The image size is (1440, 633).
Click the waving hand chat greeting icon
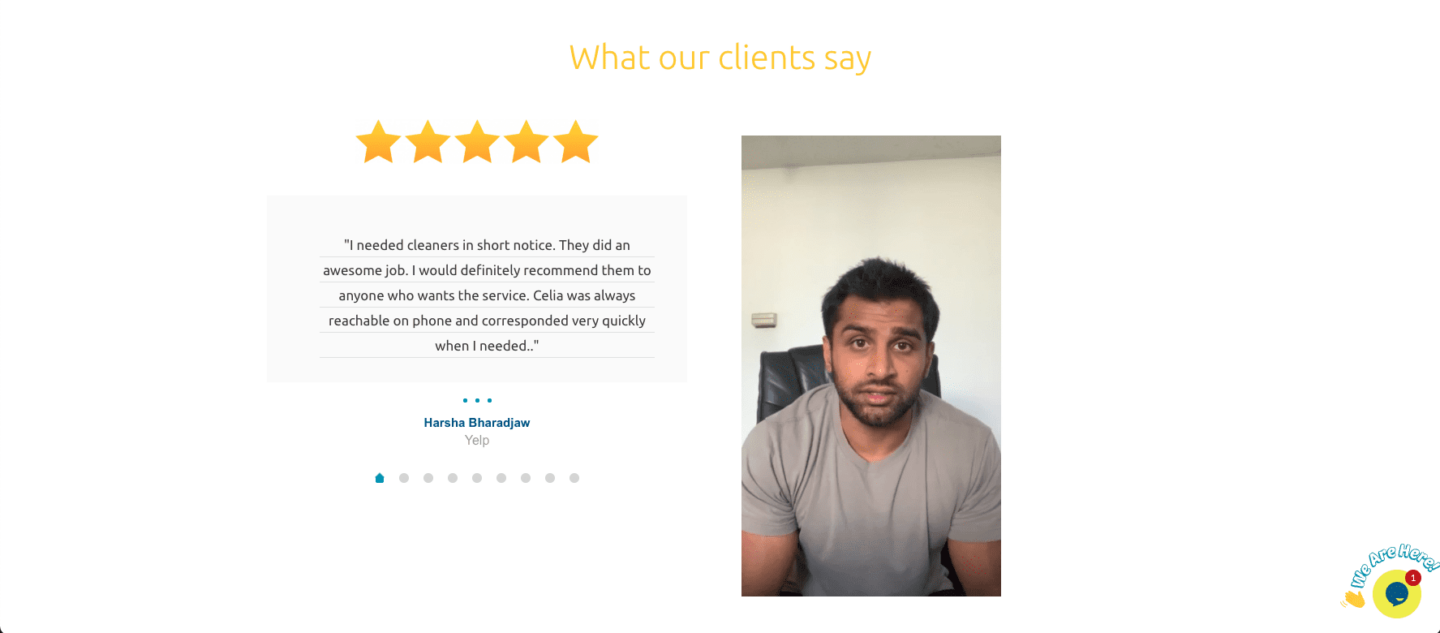1354,598
